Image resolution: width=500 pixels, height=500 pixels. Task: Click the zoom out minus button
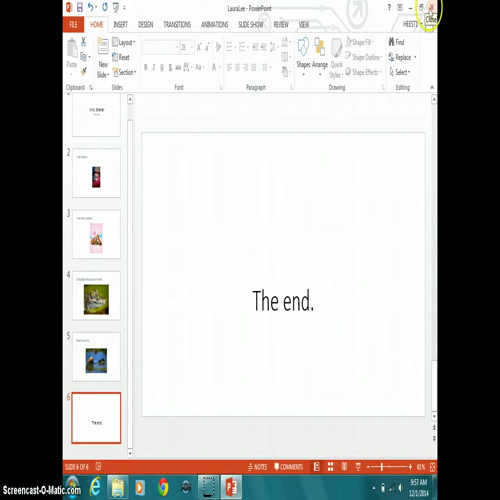pyautogui.click(x=368, y=467)
